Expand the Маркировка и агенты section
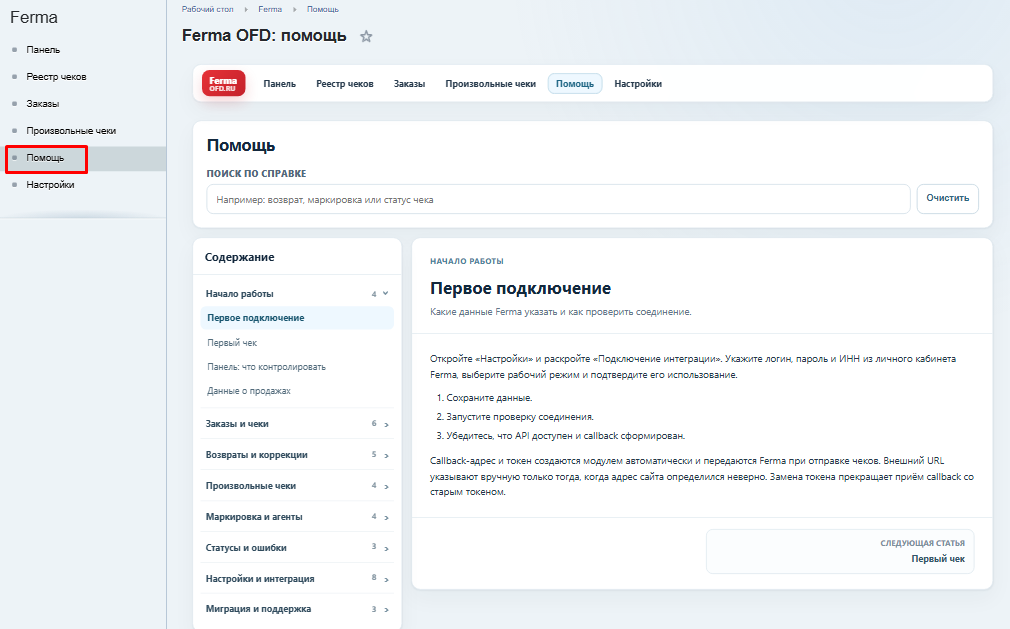 tap(297, 516)
